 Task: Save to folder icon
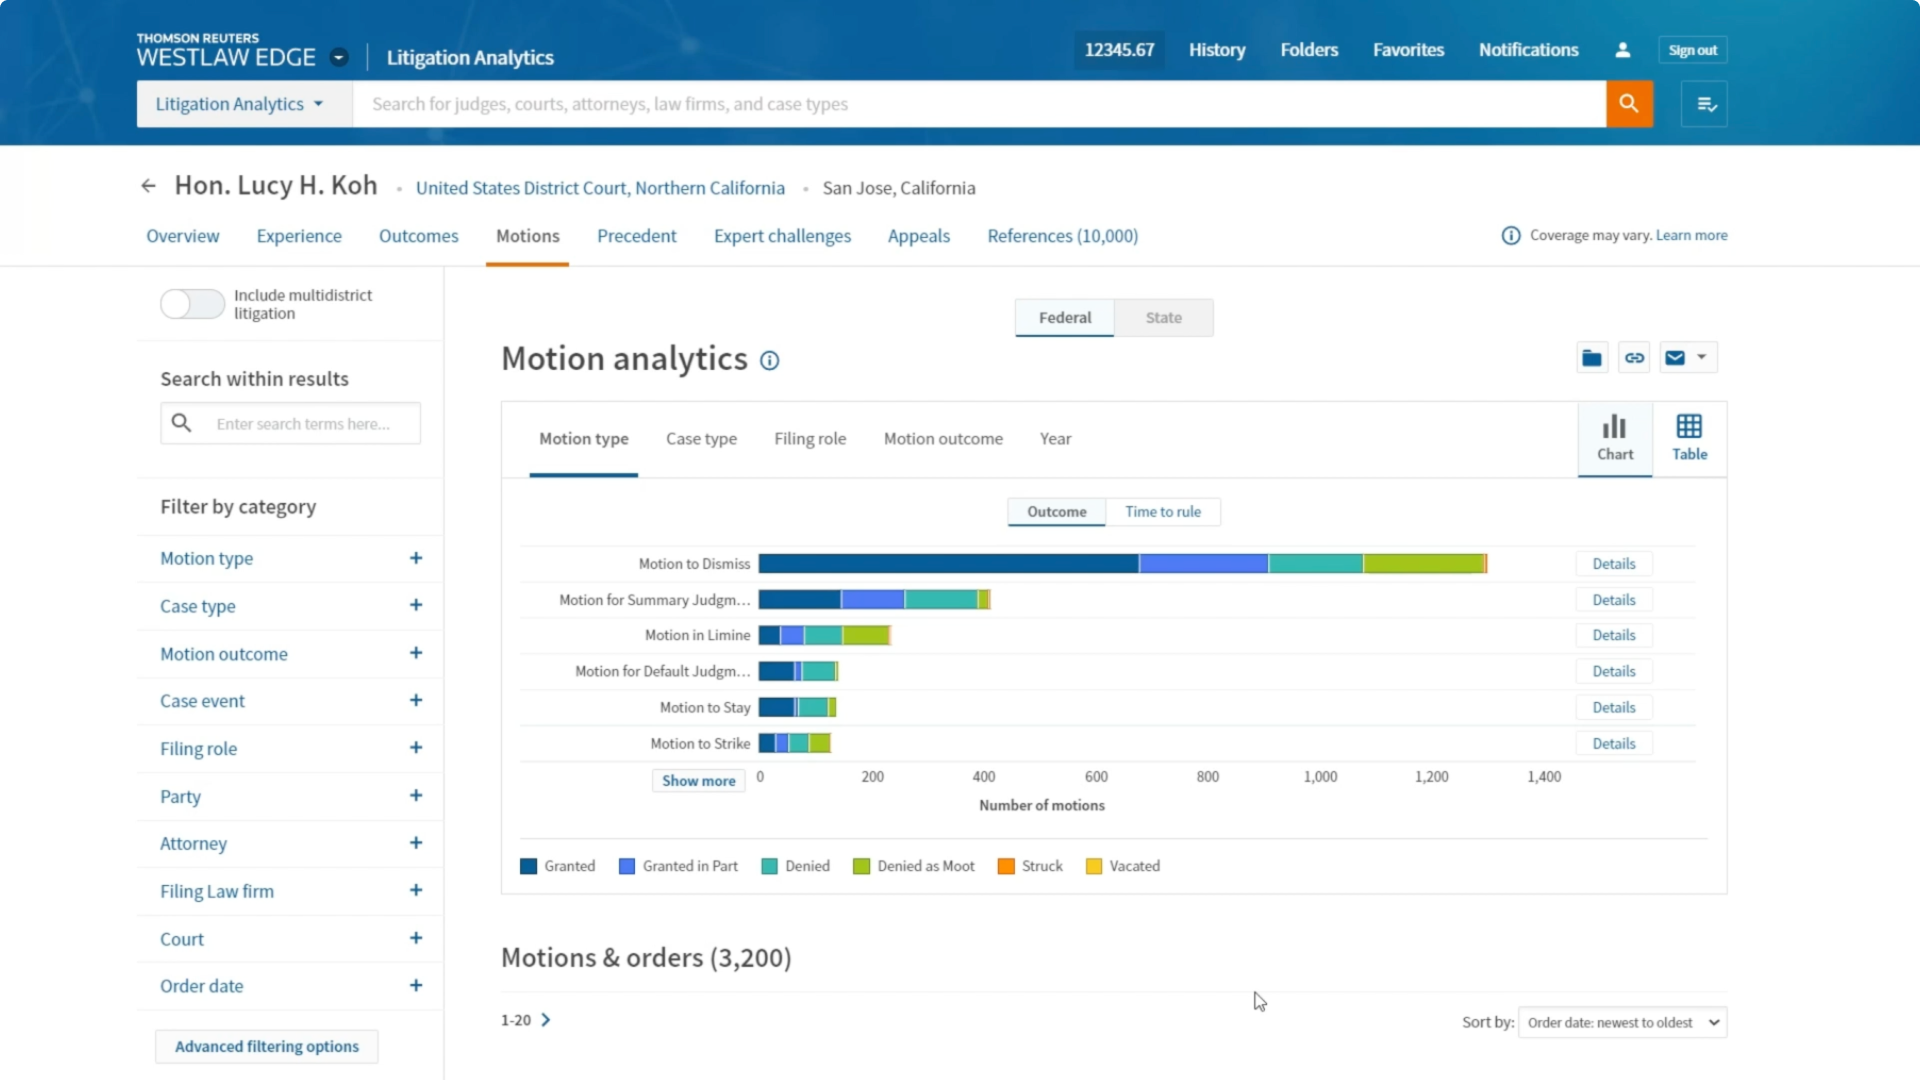tap(1592, 358)
